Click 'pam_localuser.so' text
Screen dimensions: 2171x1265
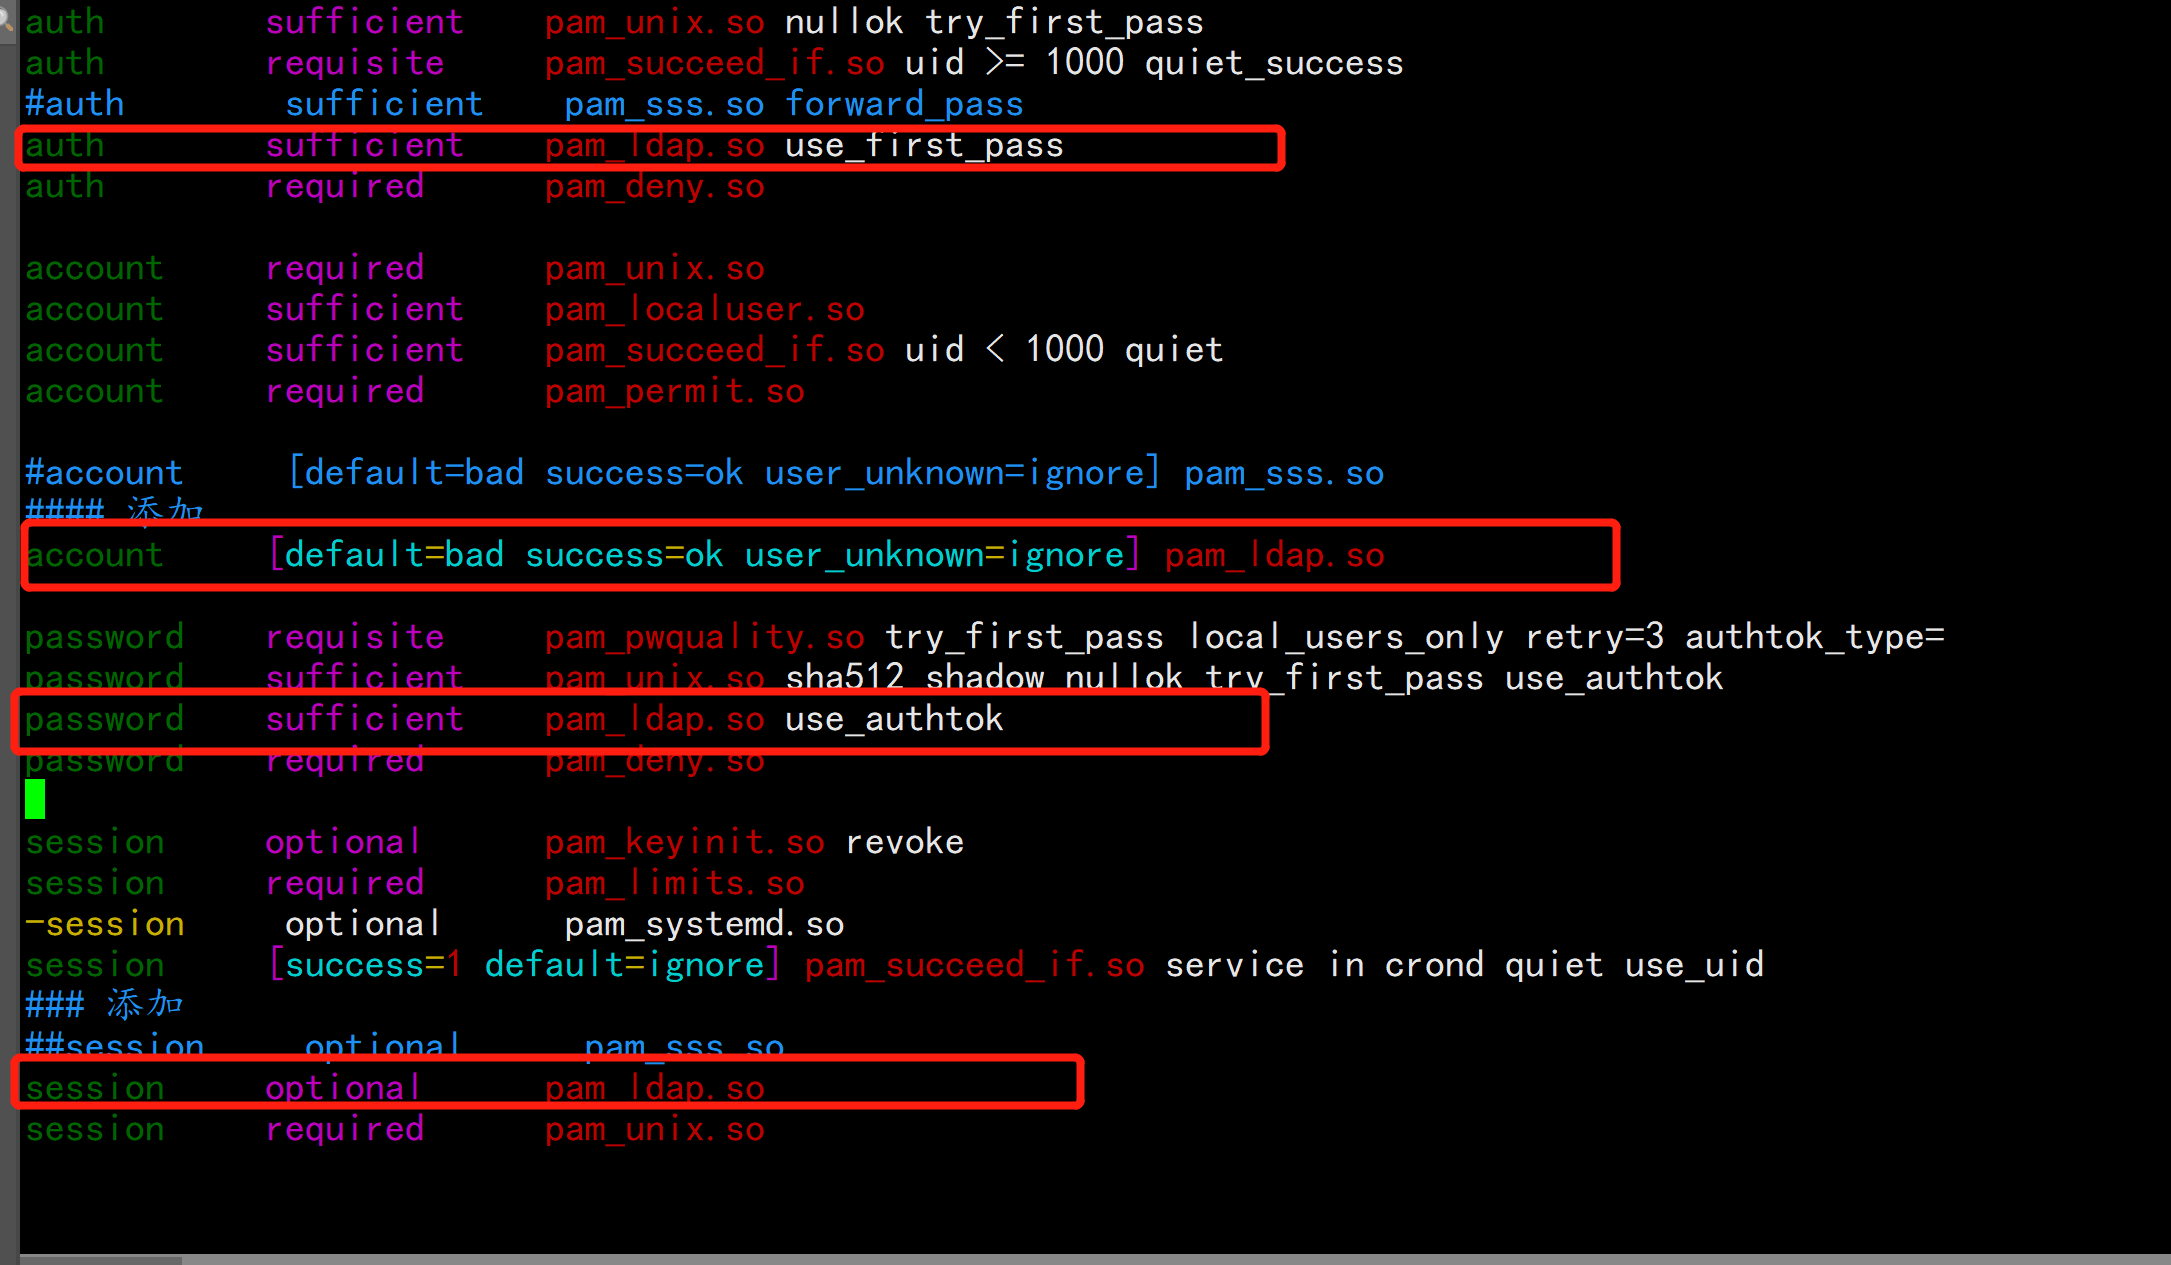click(705, 310)
